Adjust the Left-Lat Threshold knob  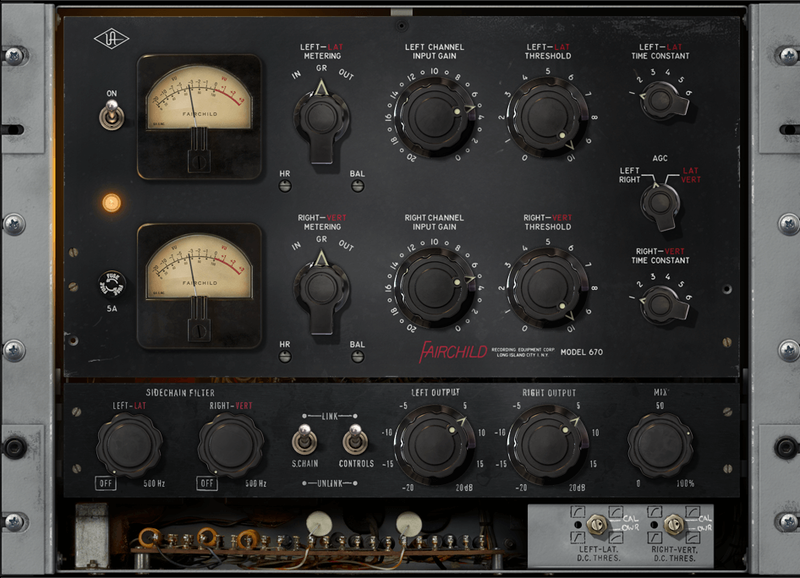(x=547, y=116)
